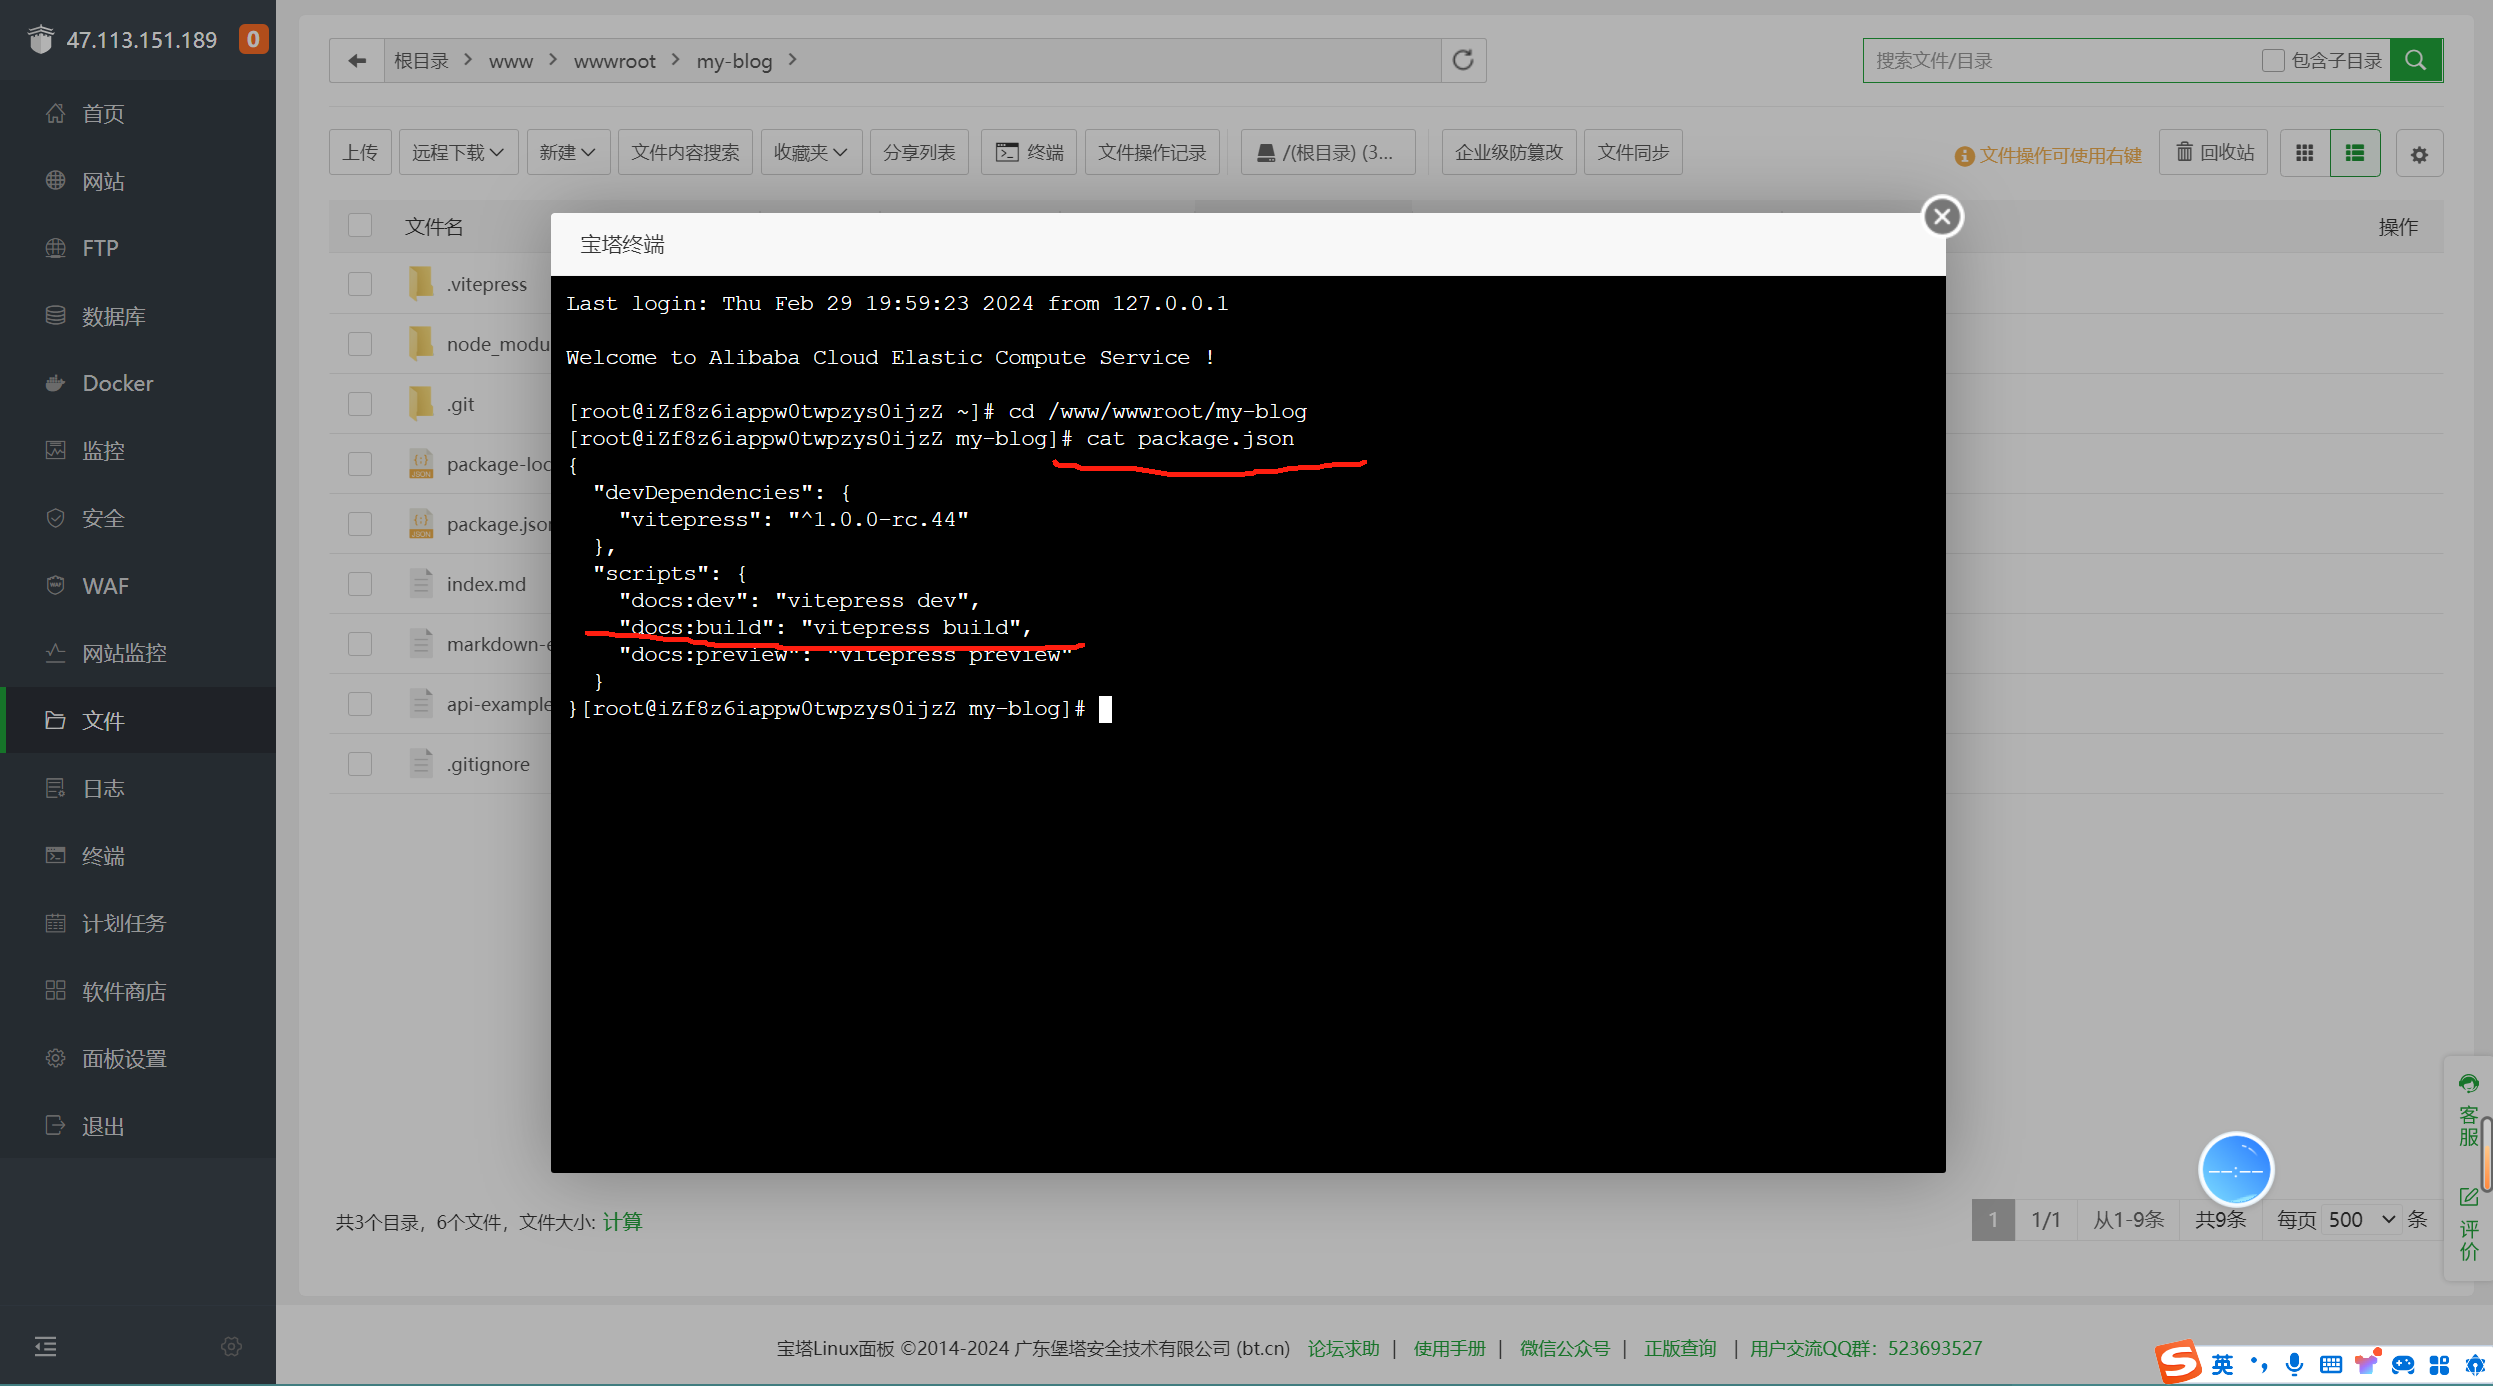Click 文件同步 button

coord(1633,152)
